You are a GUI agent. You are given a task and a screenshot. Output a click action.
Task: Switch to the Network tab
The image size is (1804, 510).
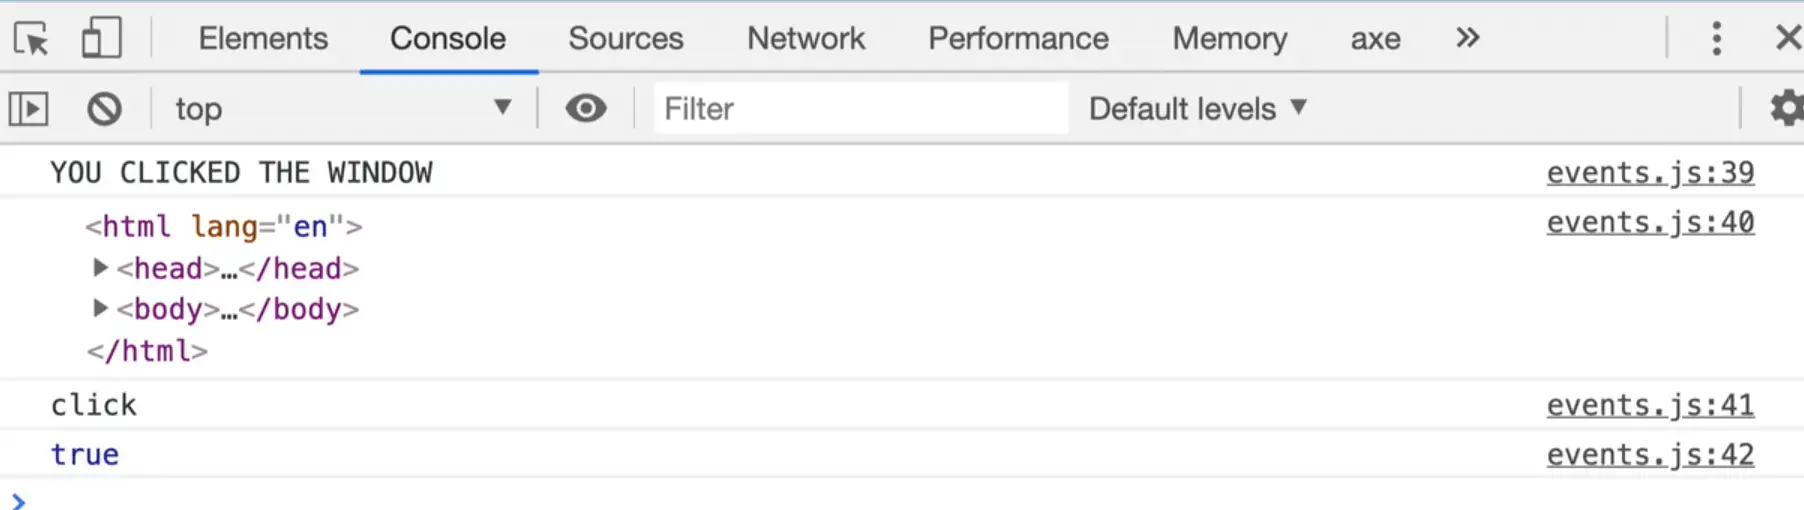(806, 38)
